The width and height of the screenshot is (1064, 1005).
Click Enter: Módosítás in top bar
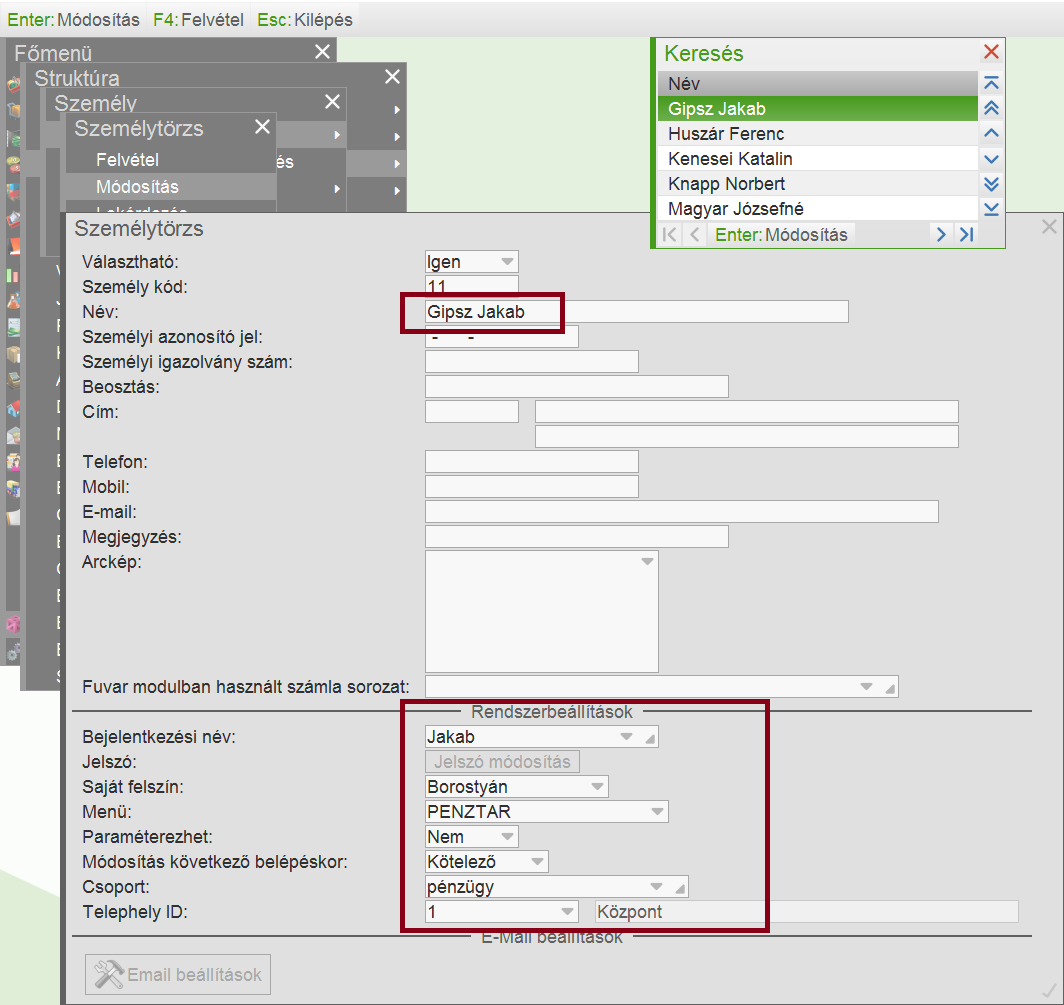tap(73, 20)
